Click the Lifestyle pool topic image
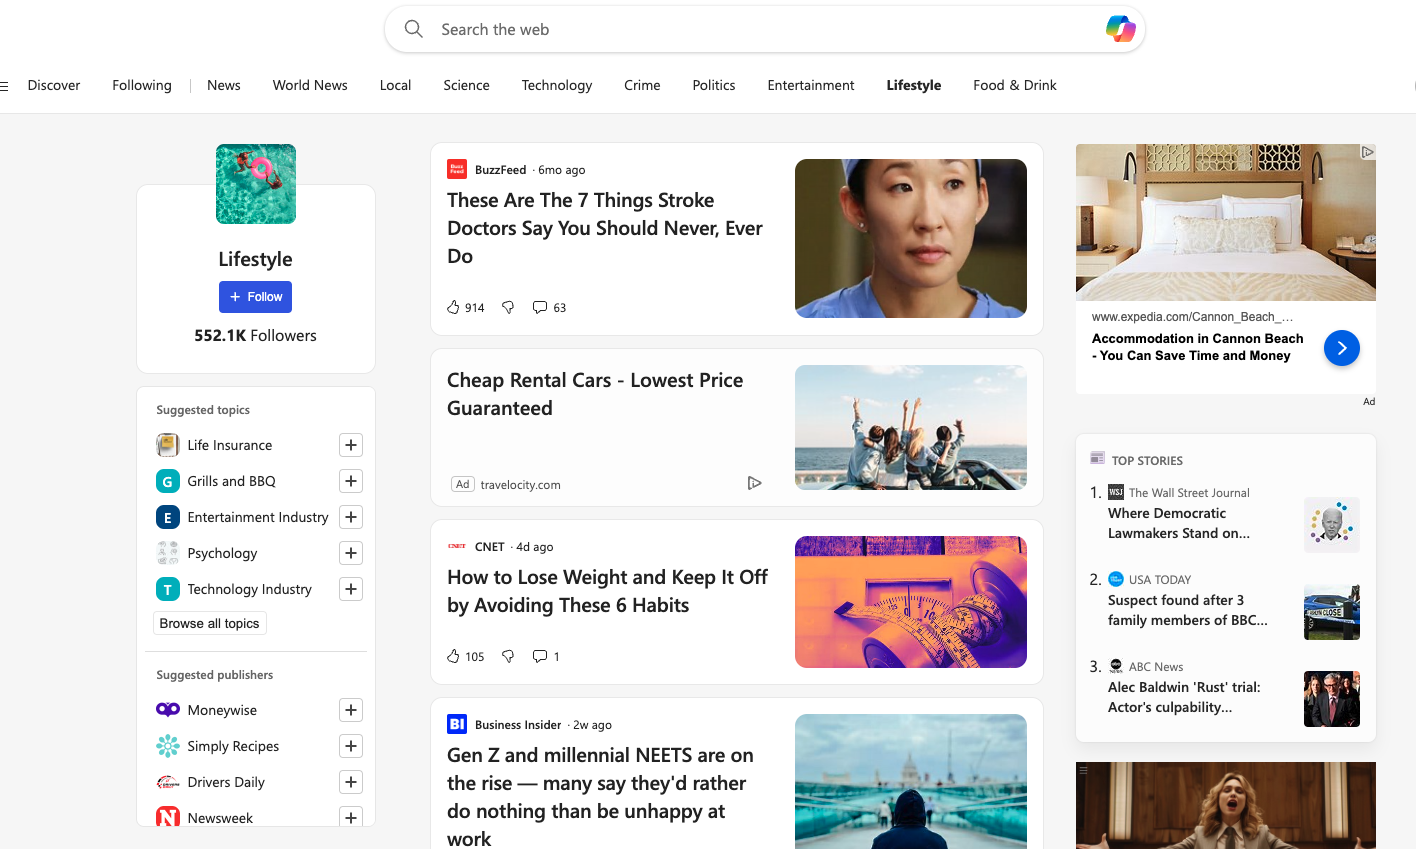Screen dimensions: 1416x850 coord(256,184)
